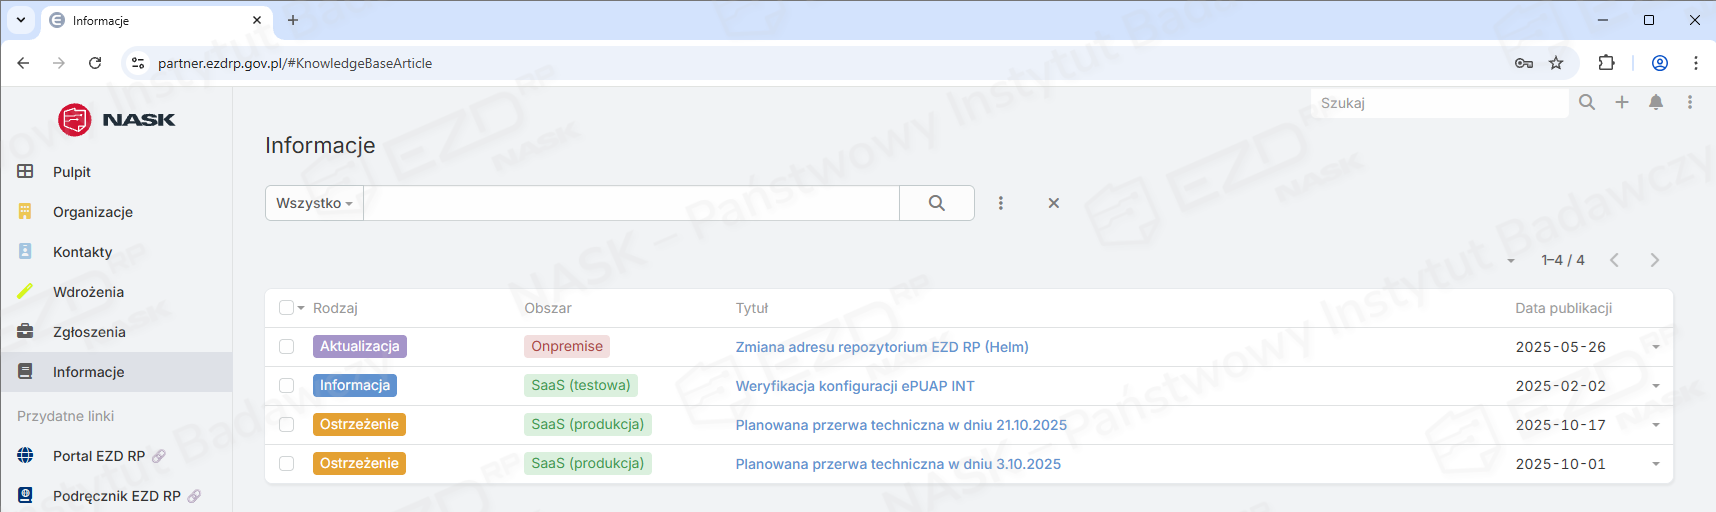1716x512 pixels.
Task: Expand selection dropdown arrow beside header checkbox
Action: [x=301, y=309]
